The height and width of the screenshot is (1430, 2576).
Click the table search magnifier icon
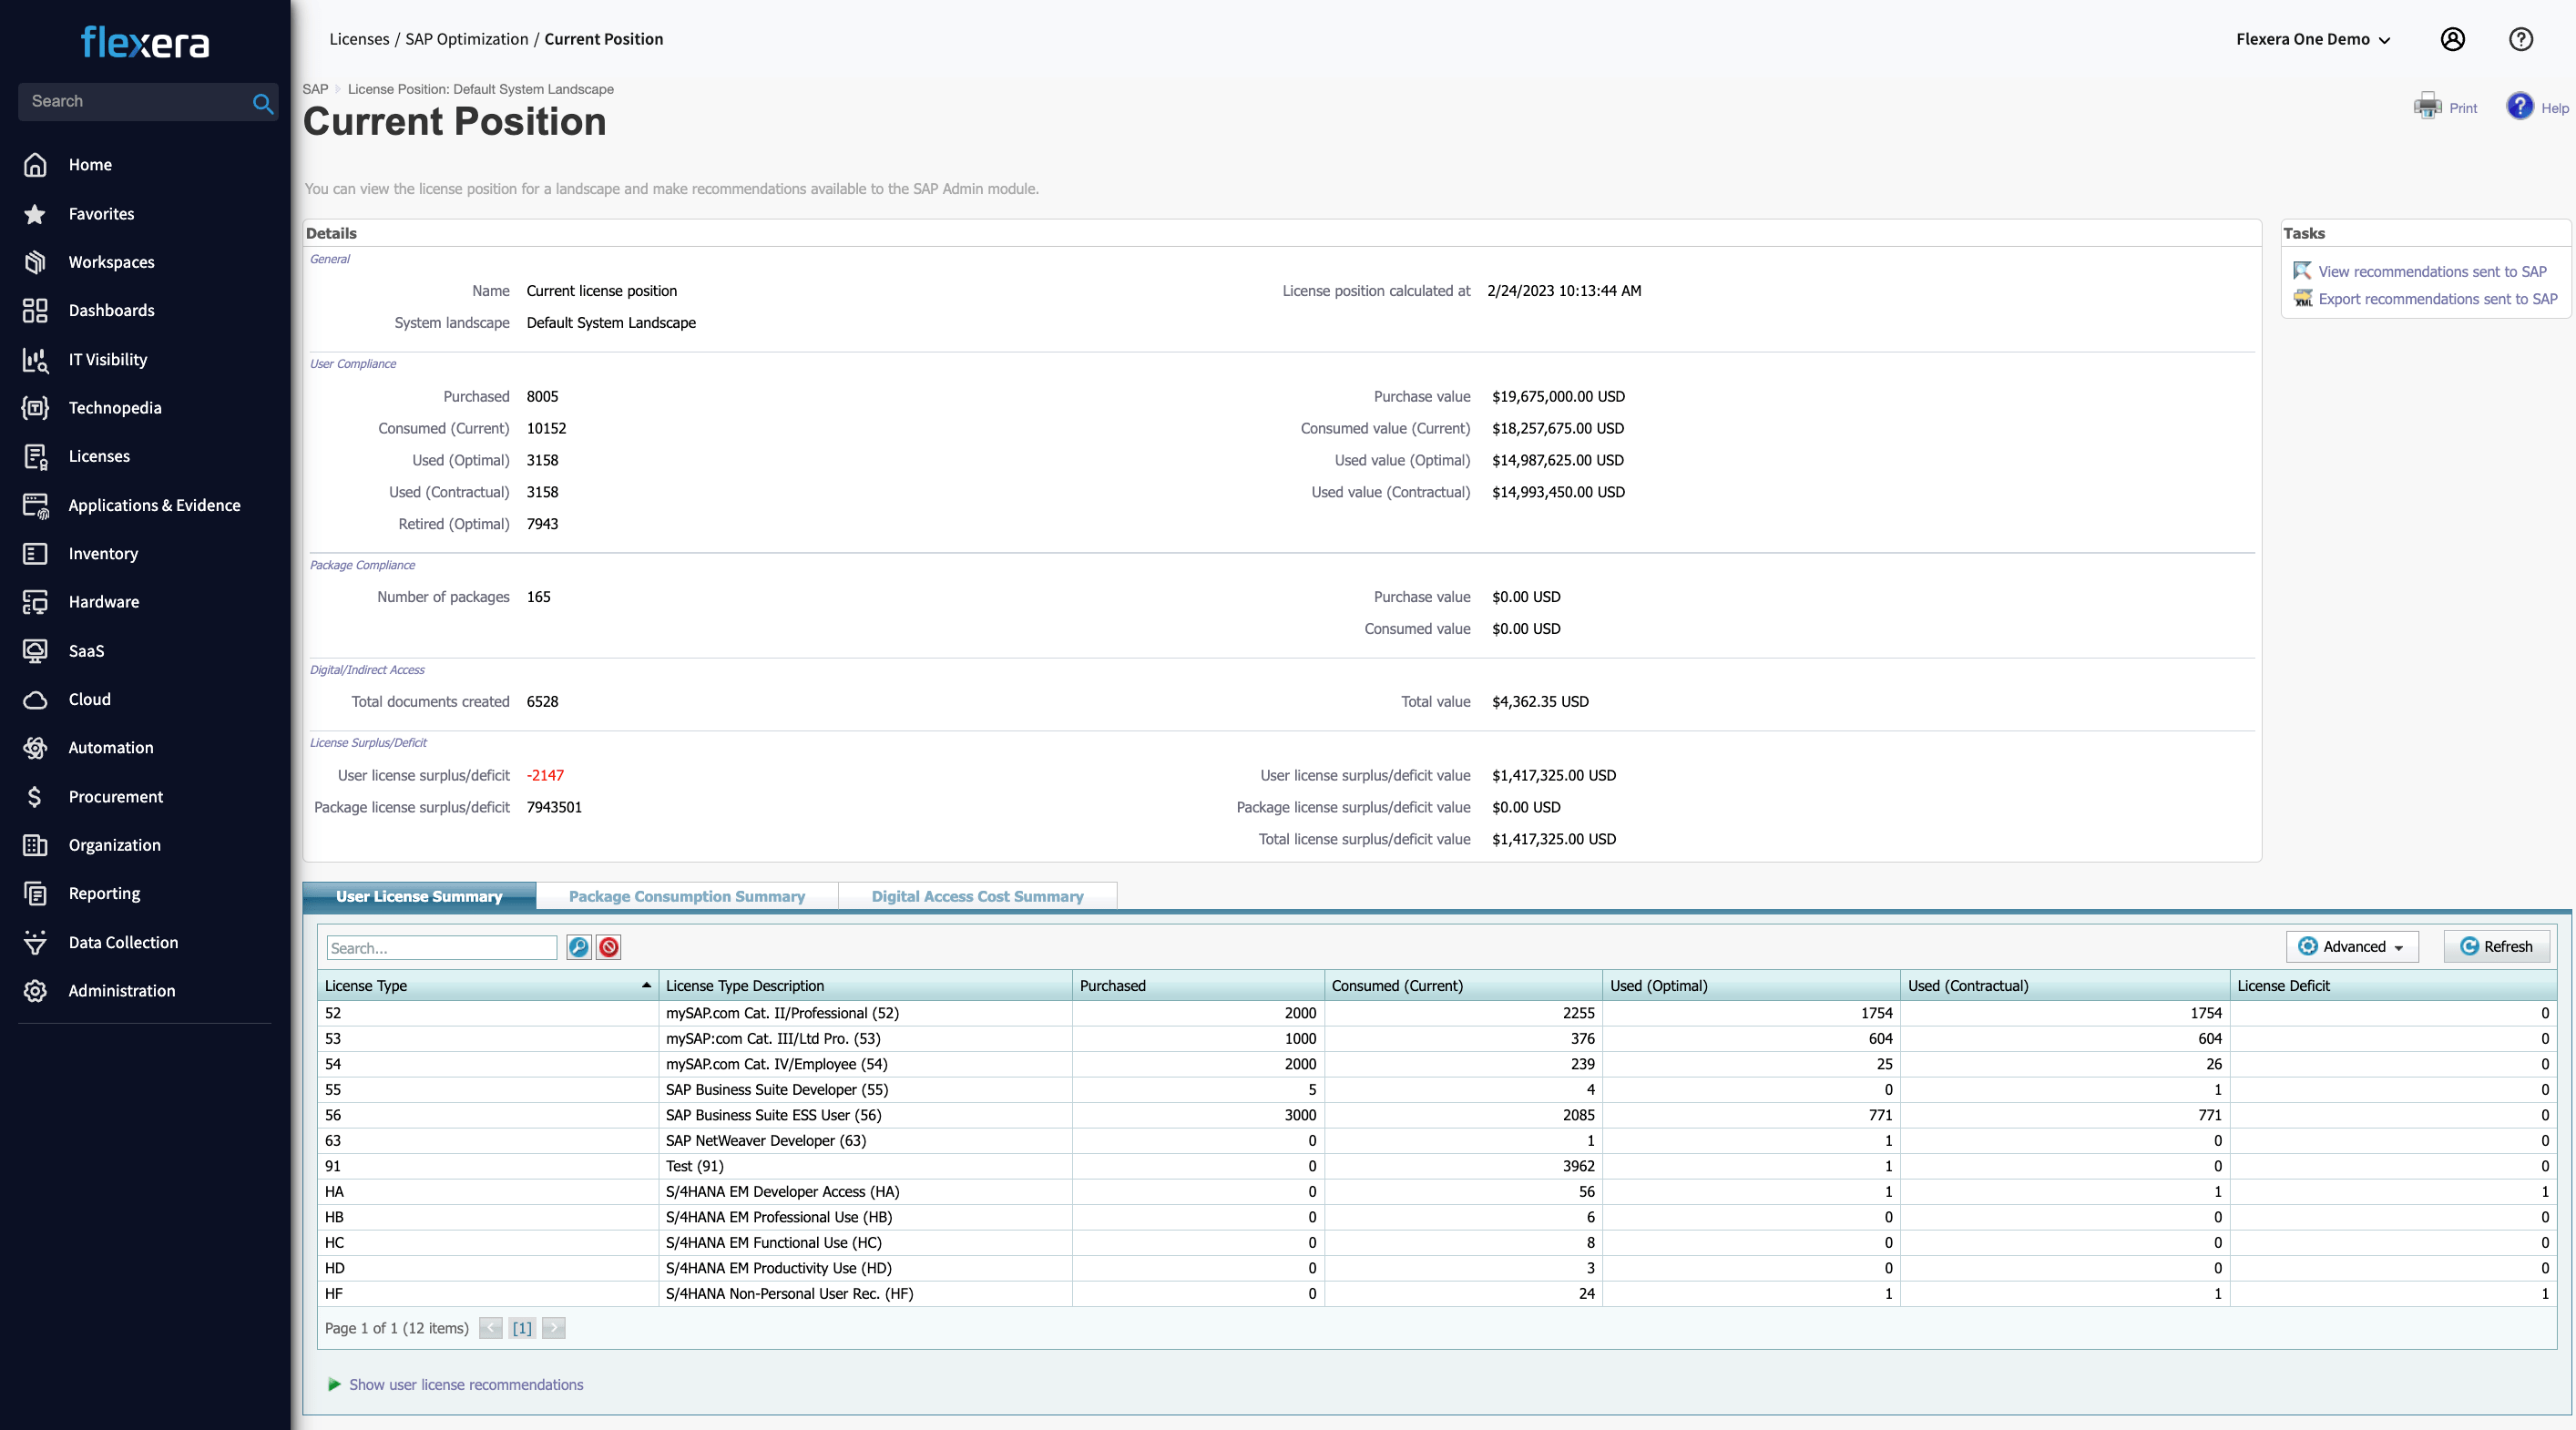pos(579,947)
